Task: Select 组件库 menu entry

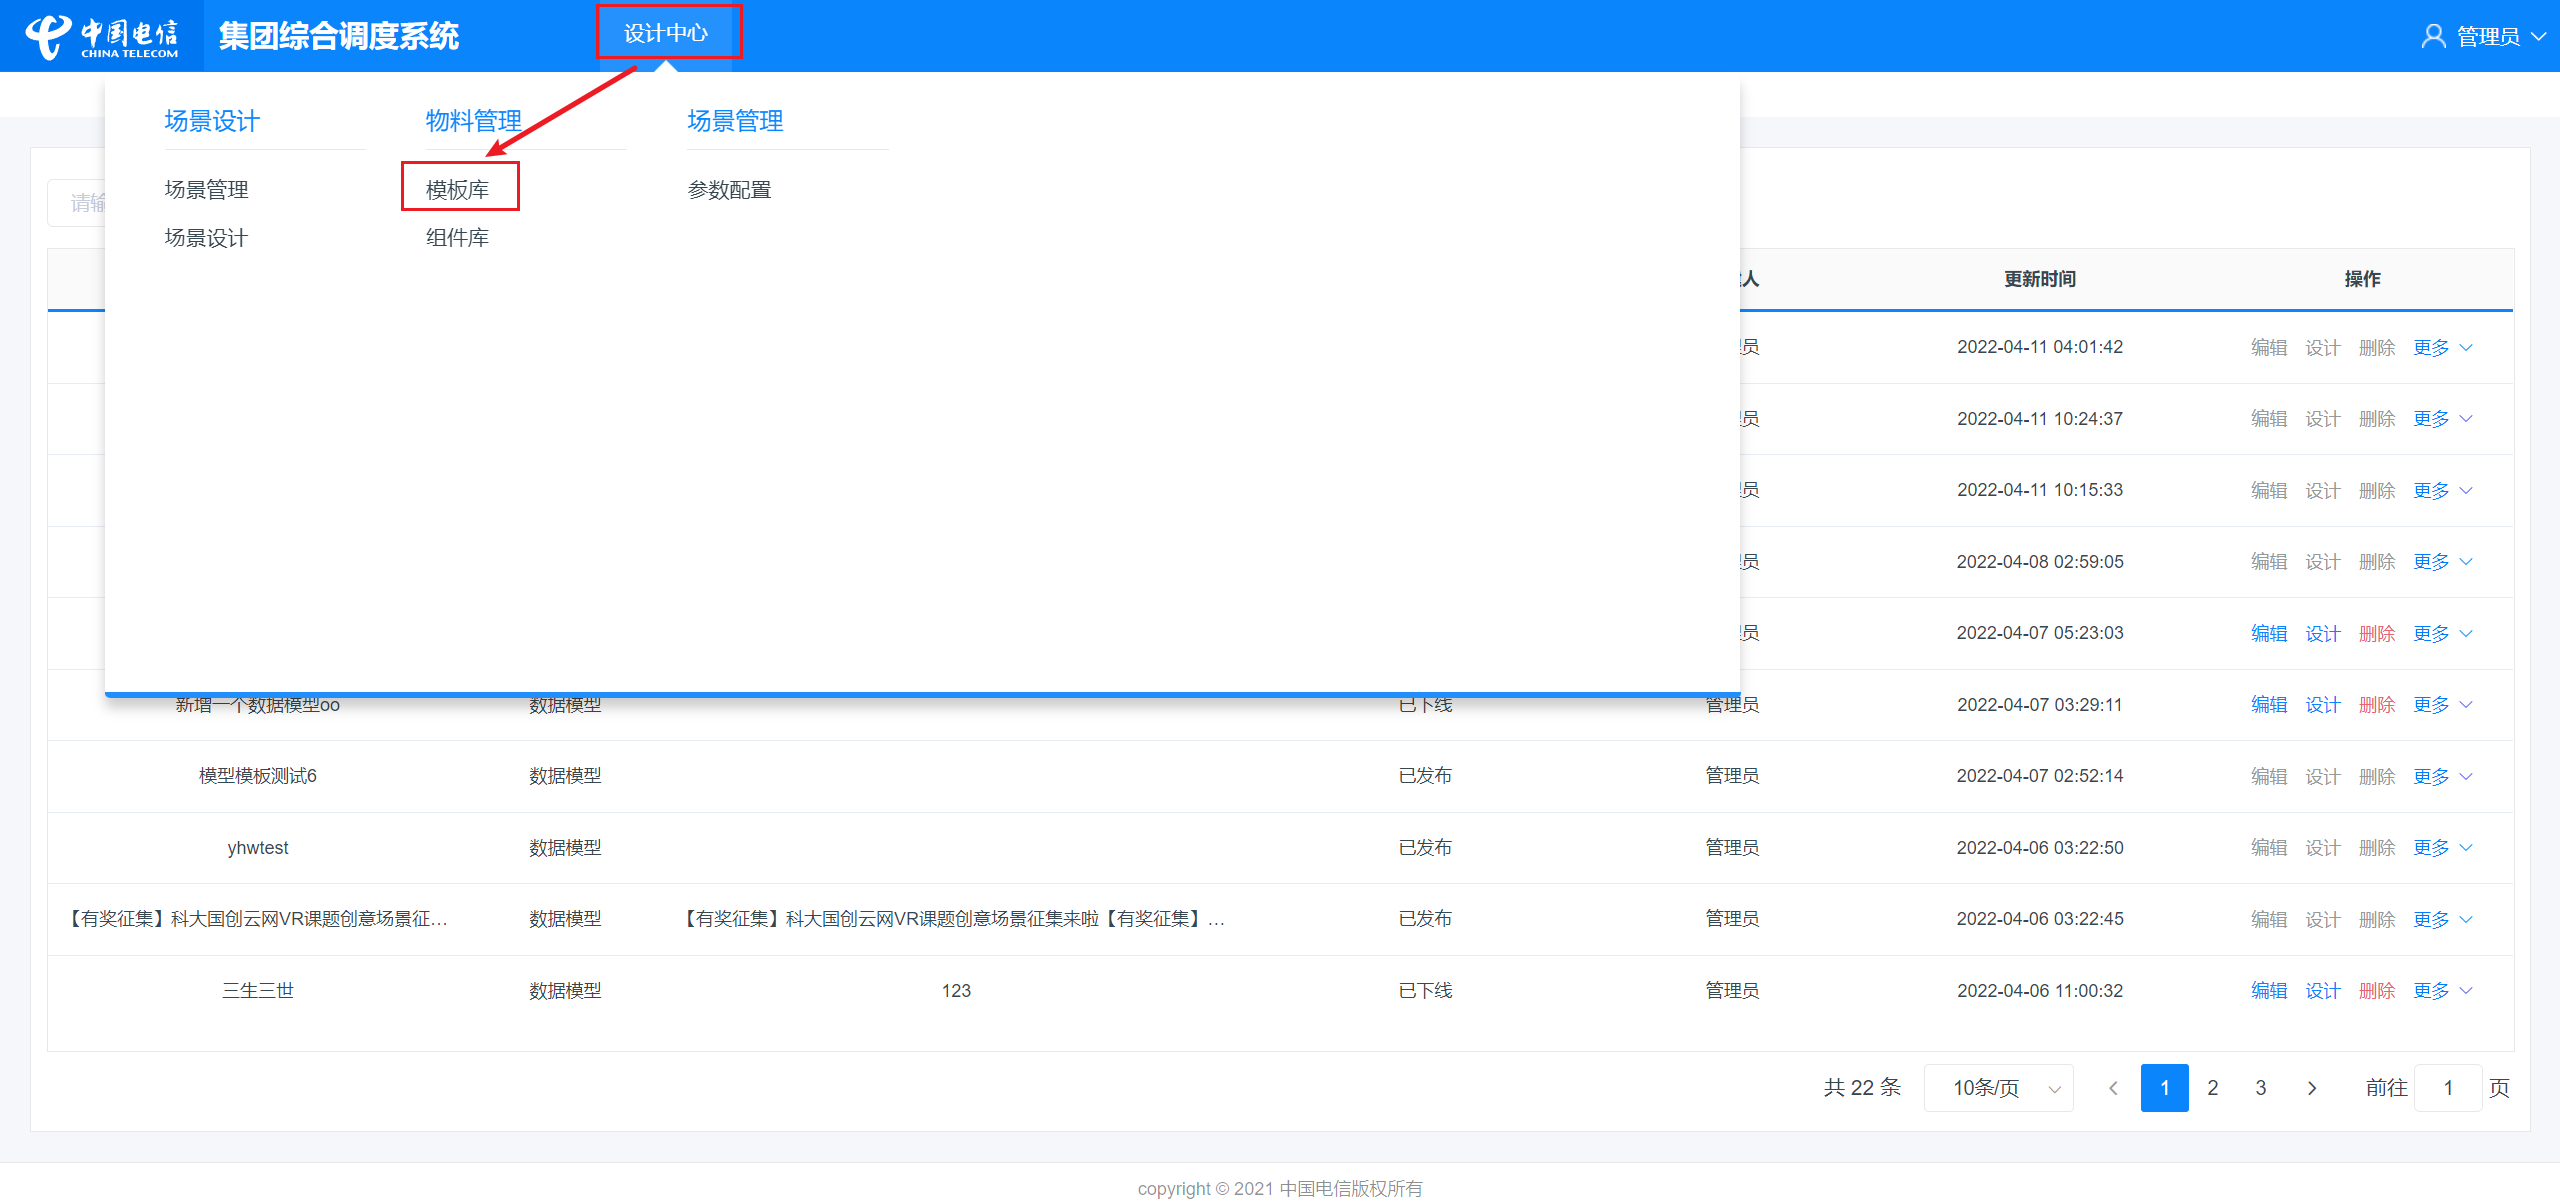Action: pyautogui.click(x=458, y=238)
